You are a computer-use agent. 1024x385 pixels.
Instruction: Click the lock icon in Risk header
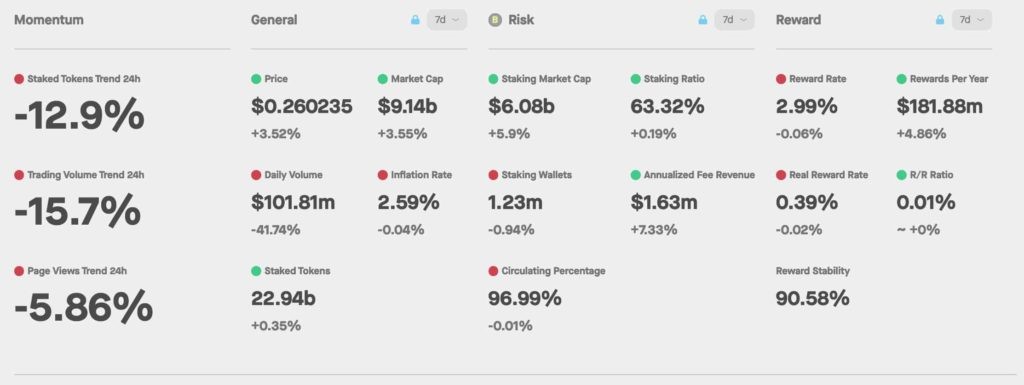702,20
